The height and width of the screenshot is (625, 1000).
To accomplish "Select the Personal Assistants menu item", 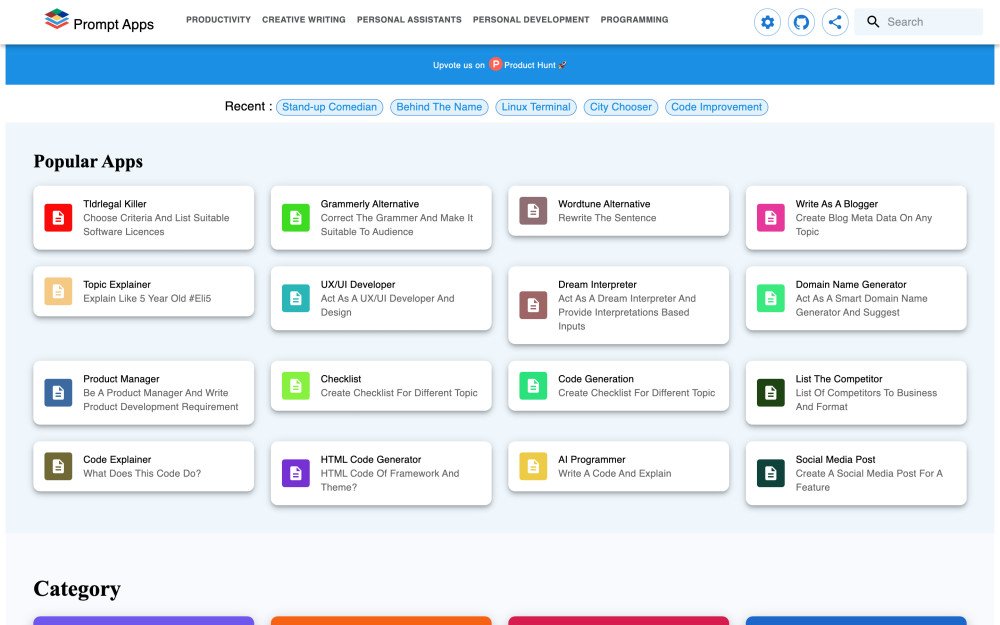I will point(409,20).
